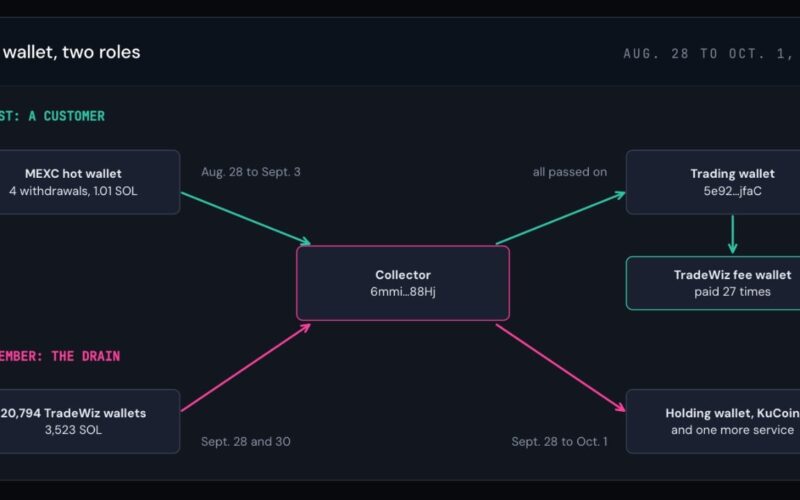This screenshot has height=500, width=800.
Task: Click the 20,794 TradeWiz wallets box
Action: pos(89,421)
